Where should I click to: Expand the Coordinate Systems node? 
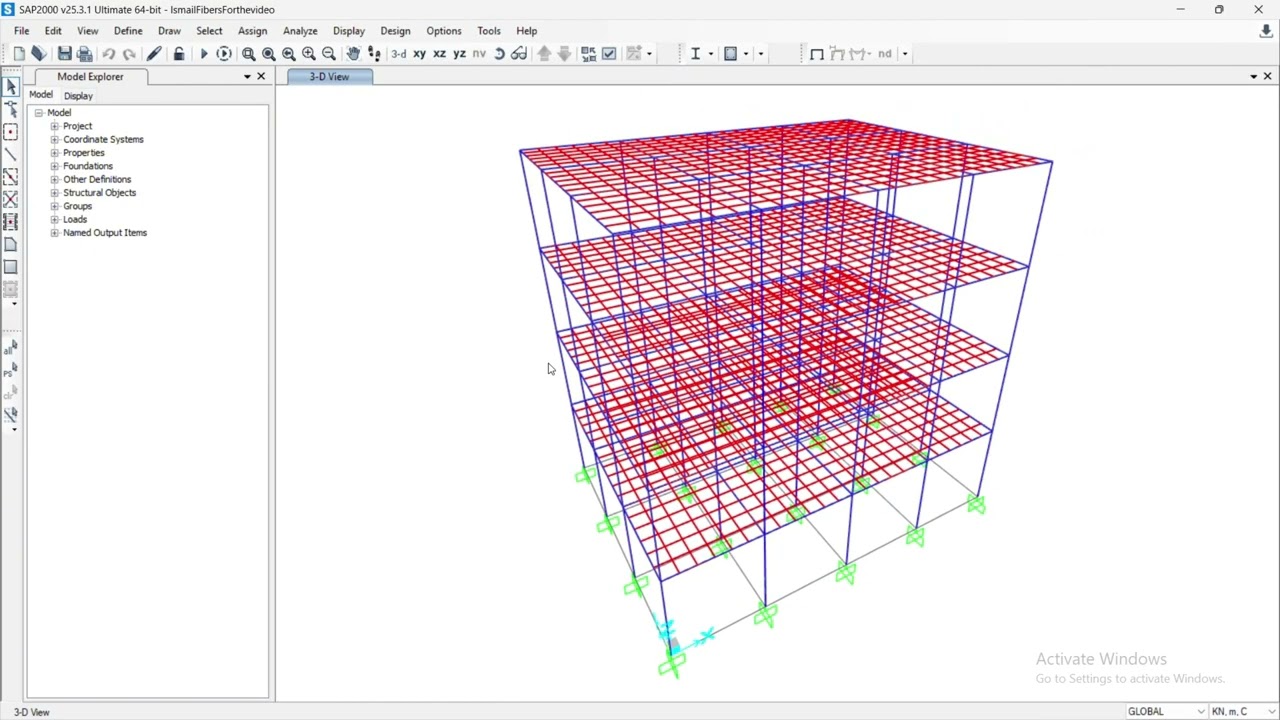tap(55, 140)
